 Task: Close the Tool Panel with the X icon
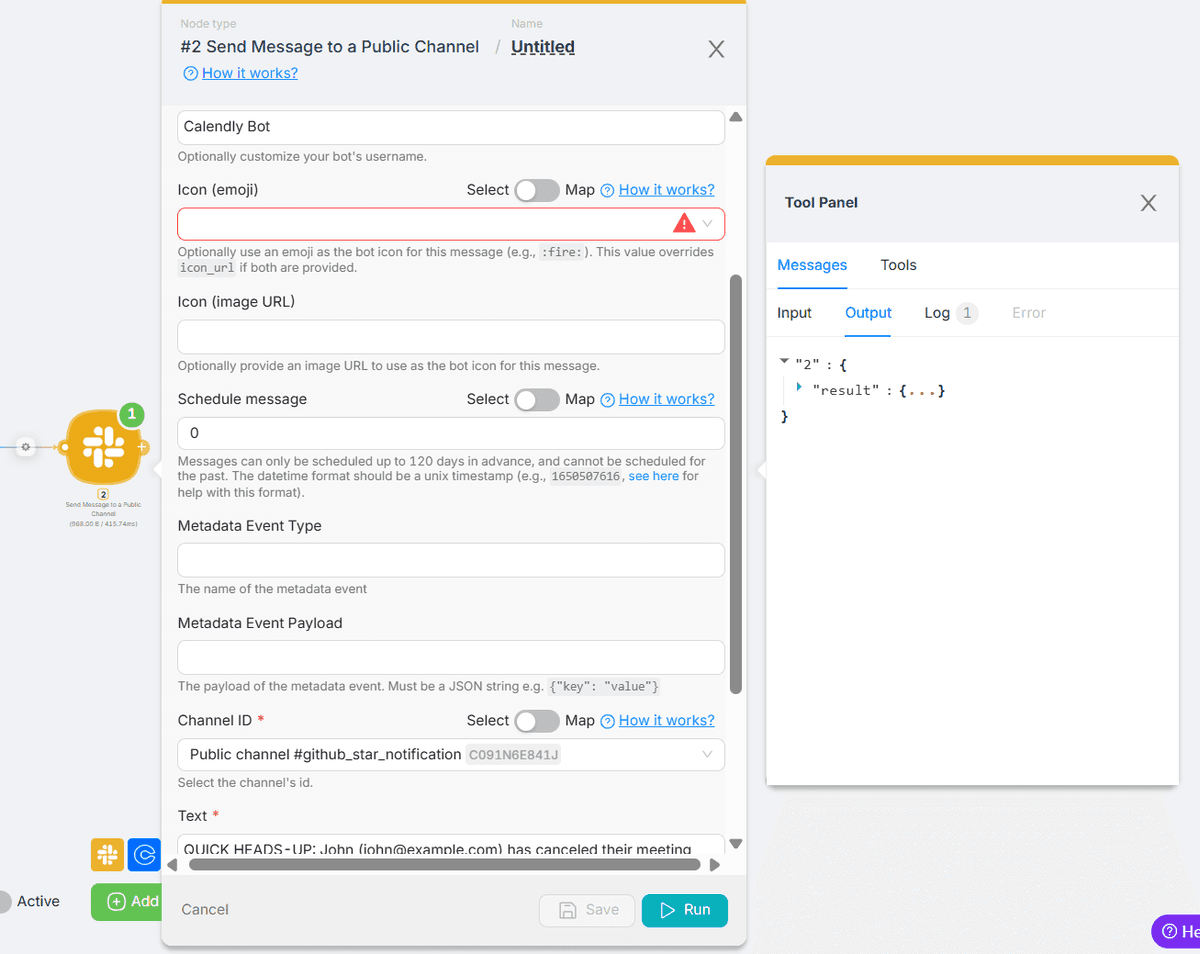pos(1148,203)
